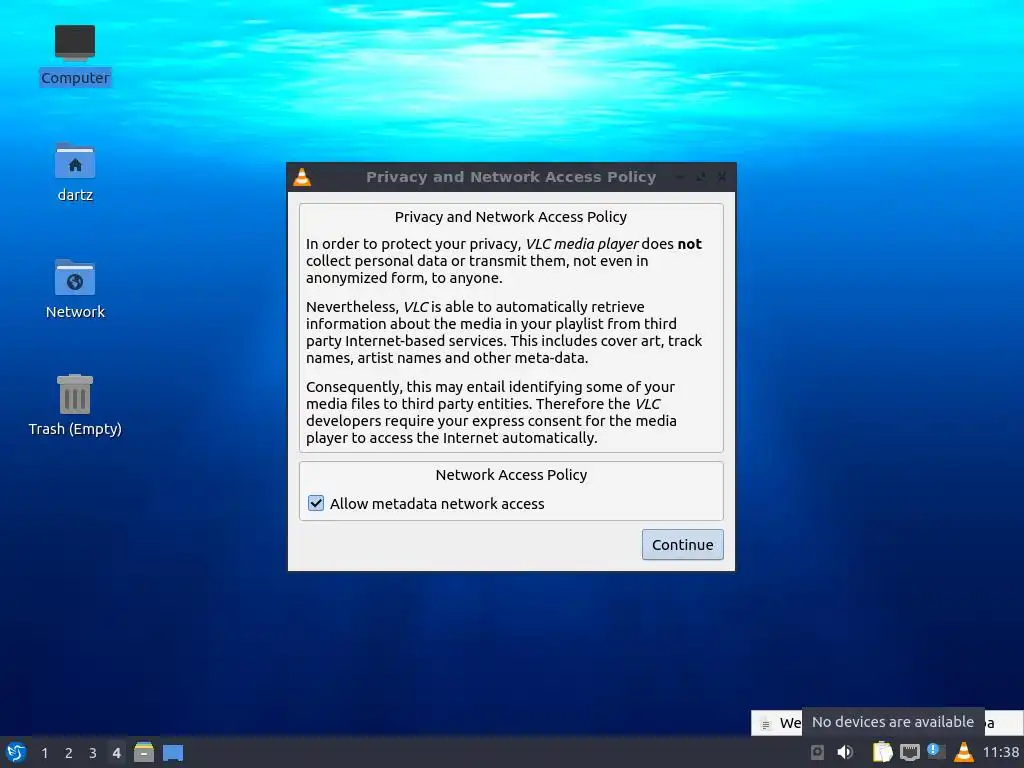The image size is (1024, 768).
Task: Untick Allow metadata network access checkbox
Action: [x=316, y=503]
